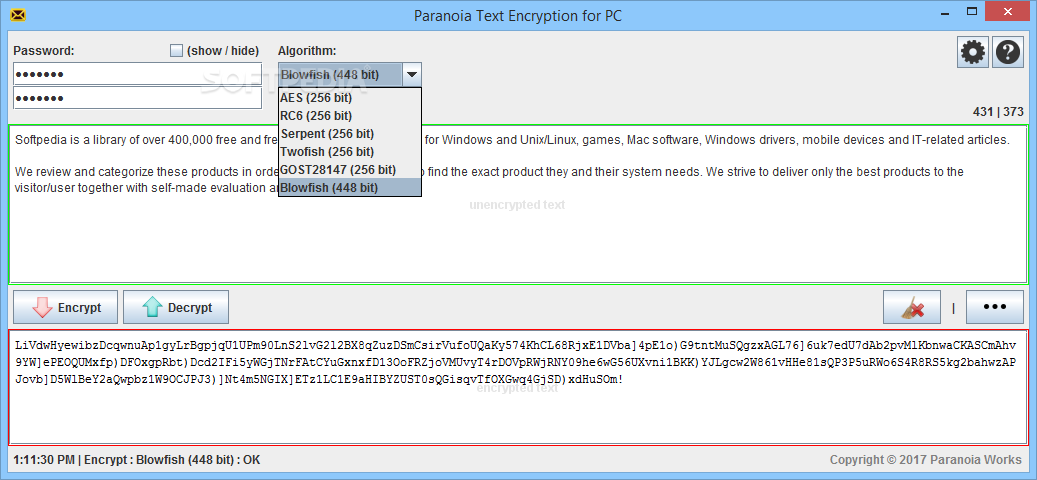Open settings with the gear icon
The height and width of the screenshot is (480, 1037).
pos(973,52)
